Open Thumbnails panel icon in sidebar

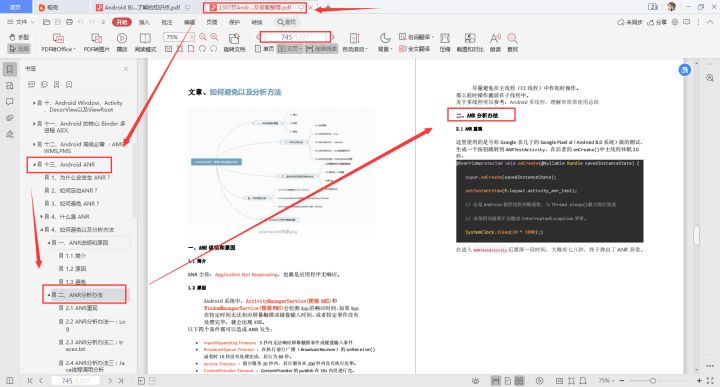(10, 86)
